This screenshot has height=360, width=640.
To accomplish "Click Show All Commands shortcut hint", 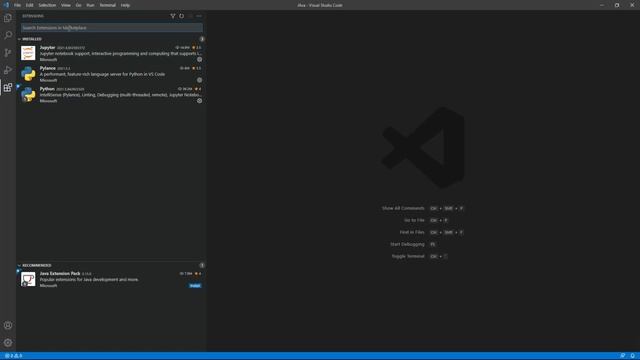I will click(x=422, y=209).
